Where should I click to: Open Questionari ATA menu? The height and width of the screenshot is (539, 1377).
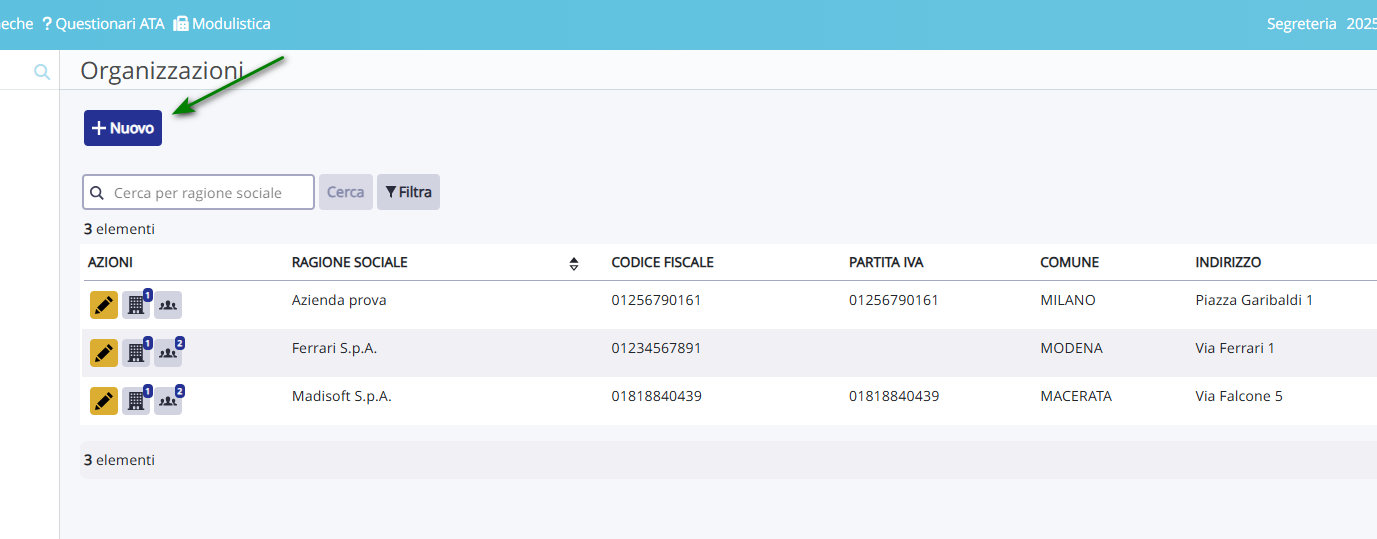103,23
